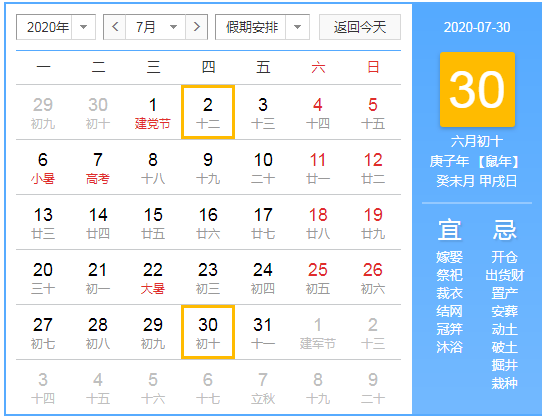The image size is (545, 419).
Task: Select August 1 建军节 date
Action: click(318, 332)
